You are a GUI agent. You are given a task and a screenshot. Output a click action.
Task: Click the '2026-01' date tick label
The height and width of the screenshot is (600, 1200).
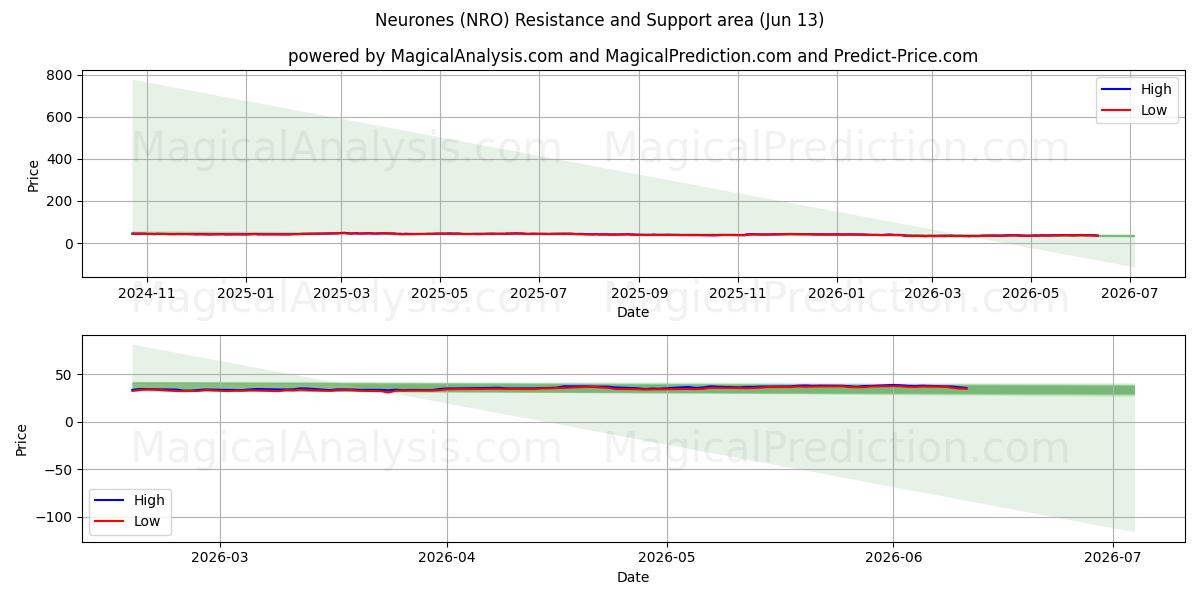tap(837, 293)
